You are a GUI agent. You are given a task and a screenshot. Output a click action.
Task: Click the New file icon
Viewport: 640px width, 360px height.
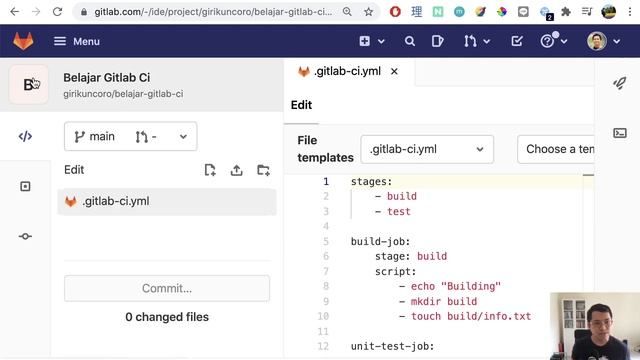[x=210, y=170]
